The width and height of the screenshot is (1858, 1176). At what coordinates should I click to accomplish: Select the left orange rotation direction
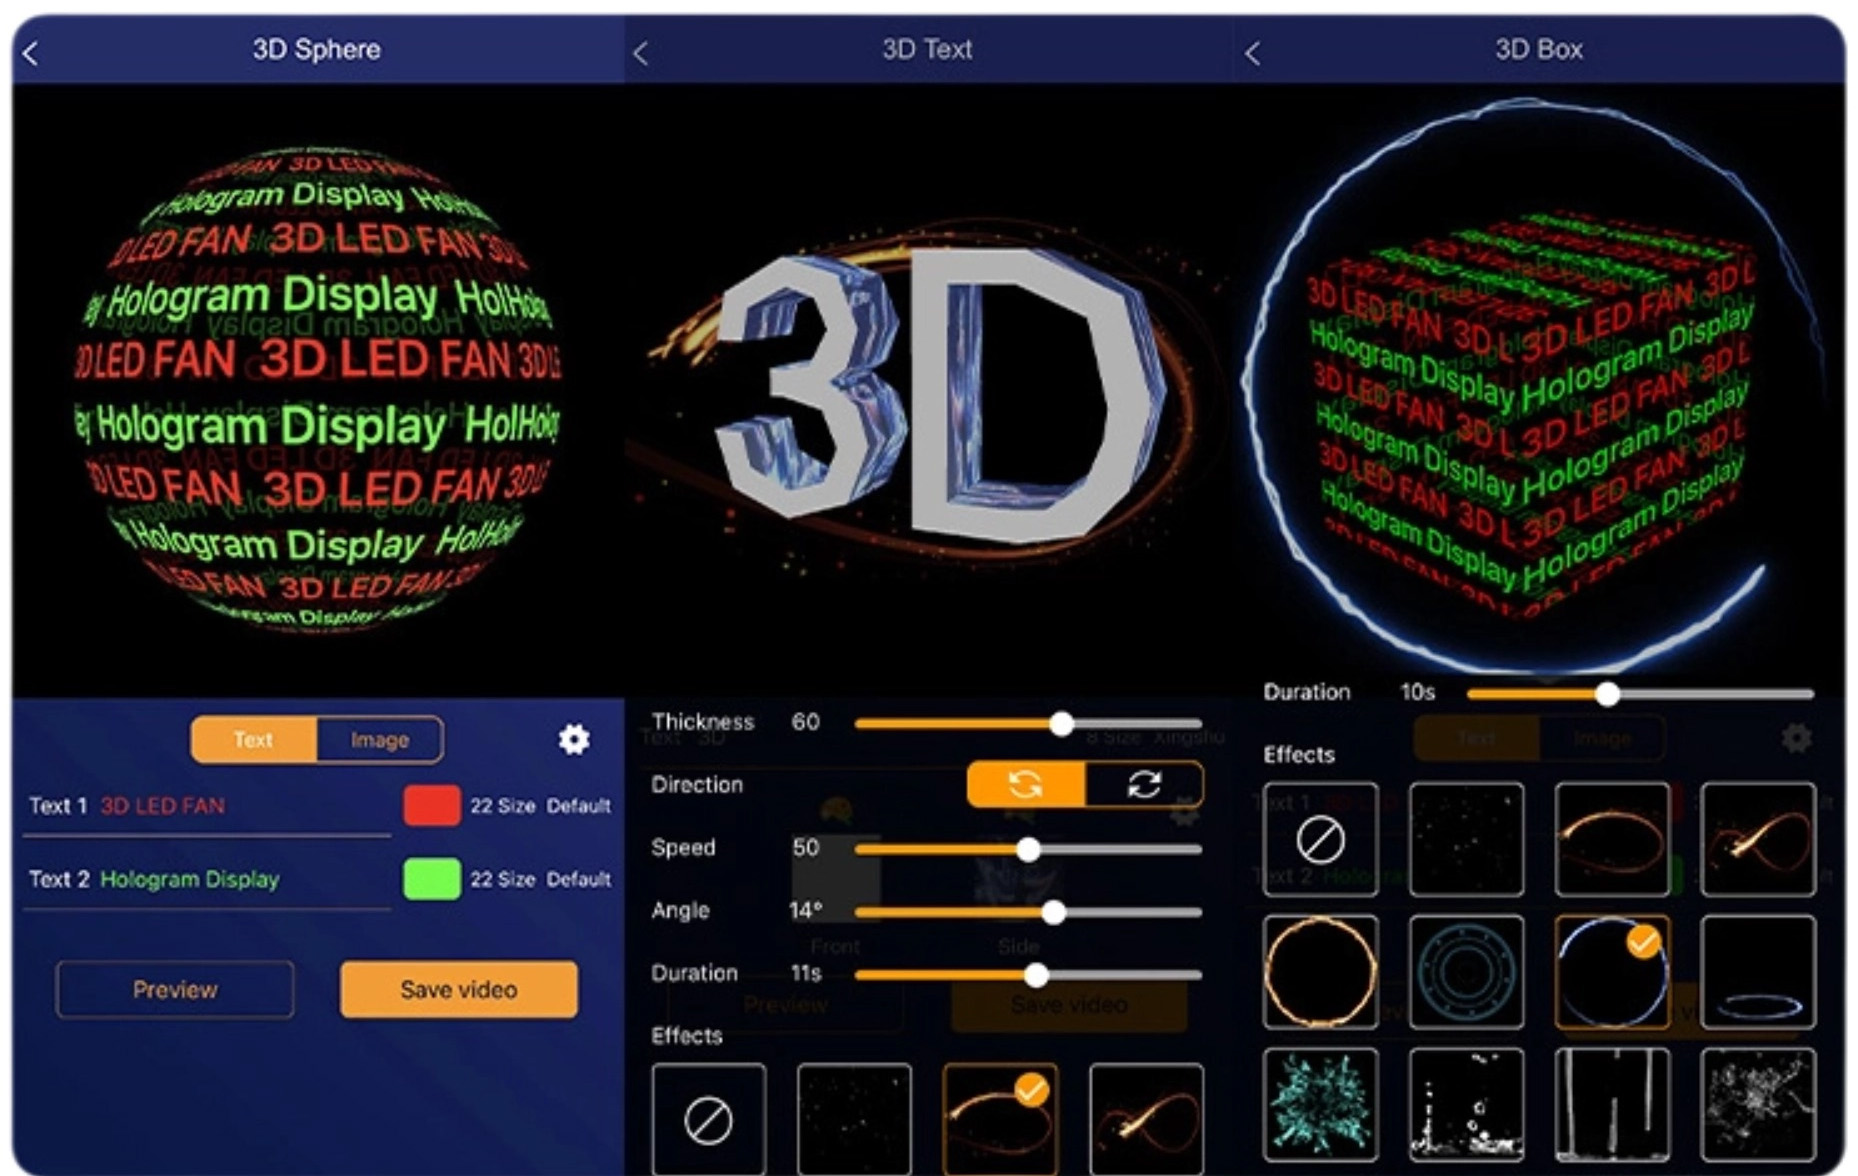1026,784
